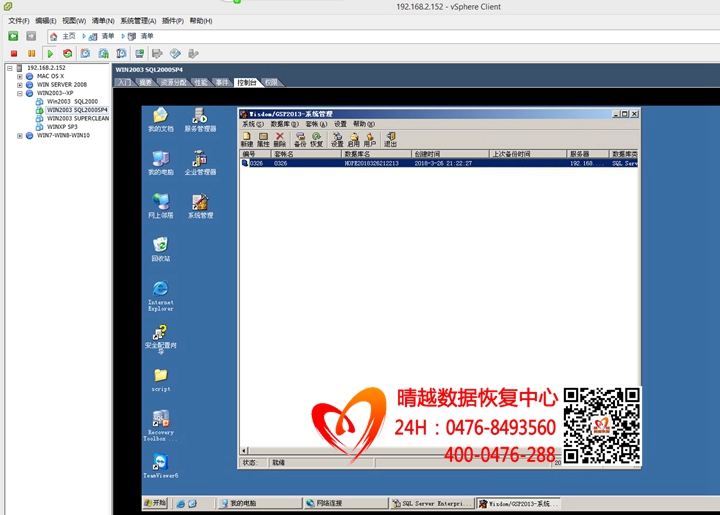
Task: Click the 主页 home icon in breadcrumb
Action: pos(54,36)
